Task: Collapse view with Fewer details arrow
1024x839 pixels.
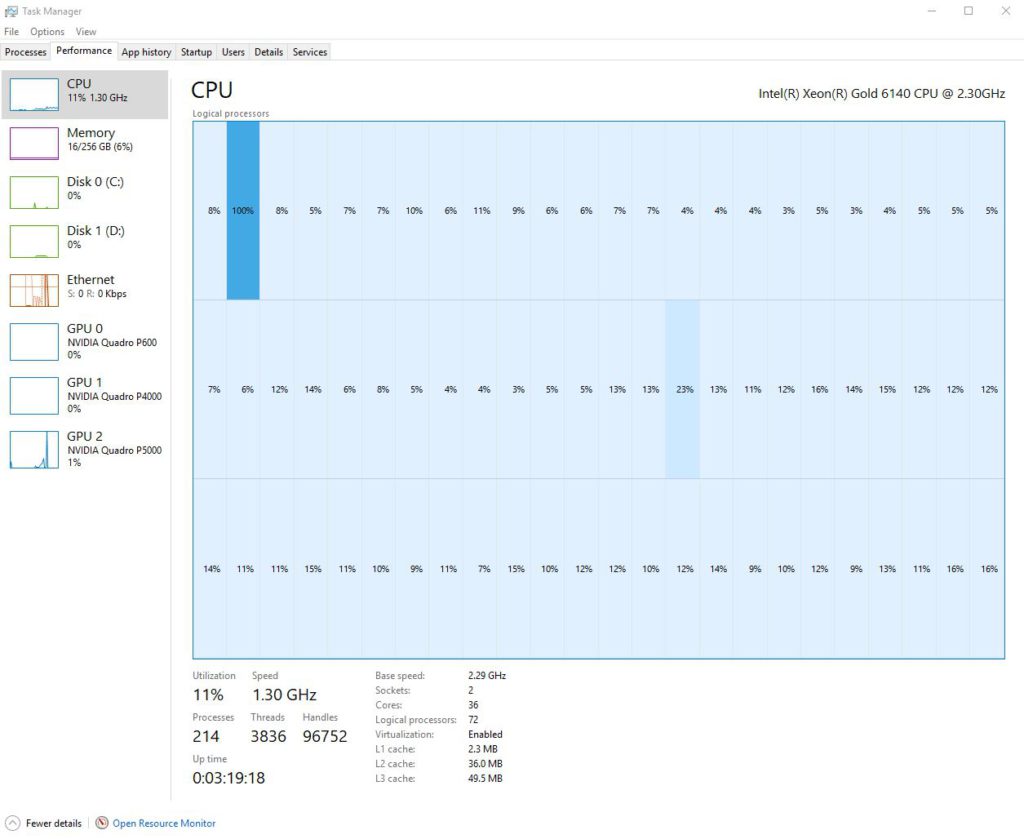Action: click(x=12, y=823)
